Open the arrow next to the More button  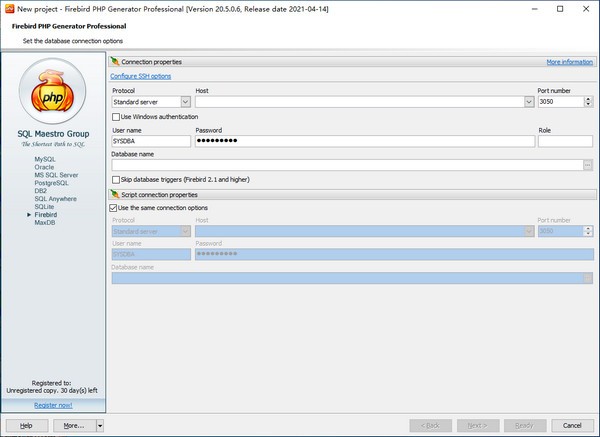coord(100,426)
